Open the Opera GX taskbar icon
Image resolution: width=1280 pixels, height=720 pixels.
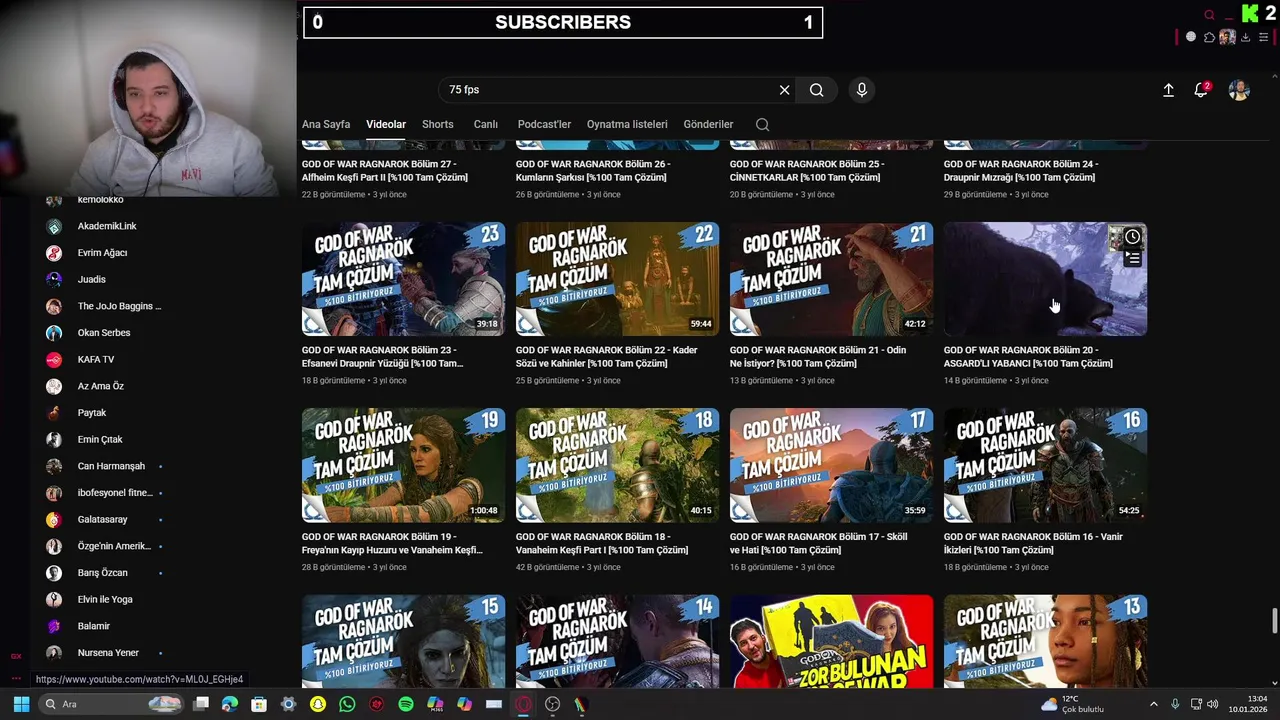(x=523, y=704)
